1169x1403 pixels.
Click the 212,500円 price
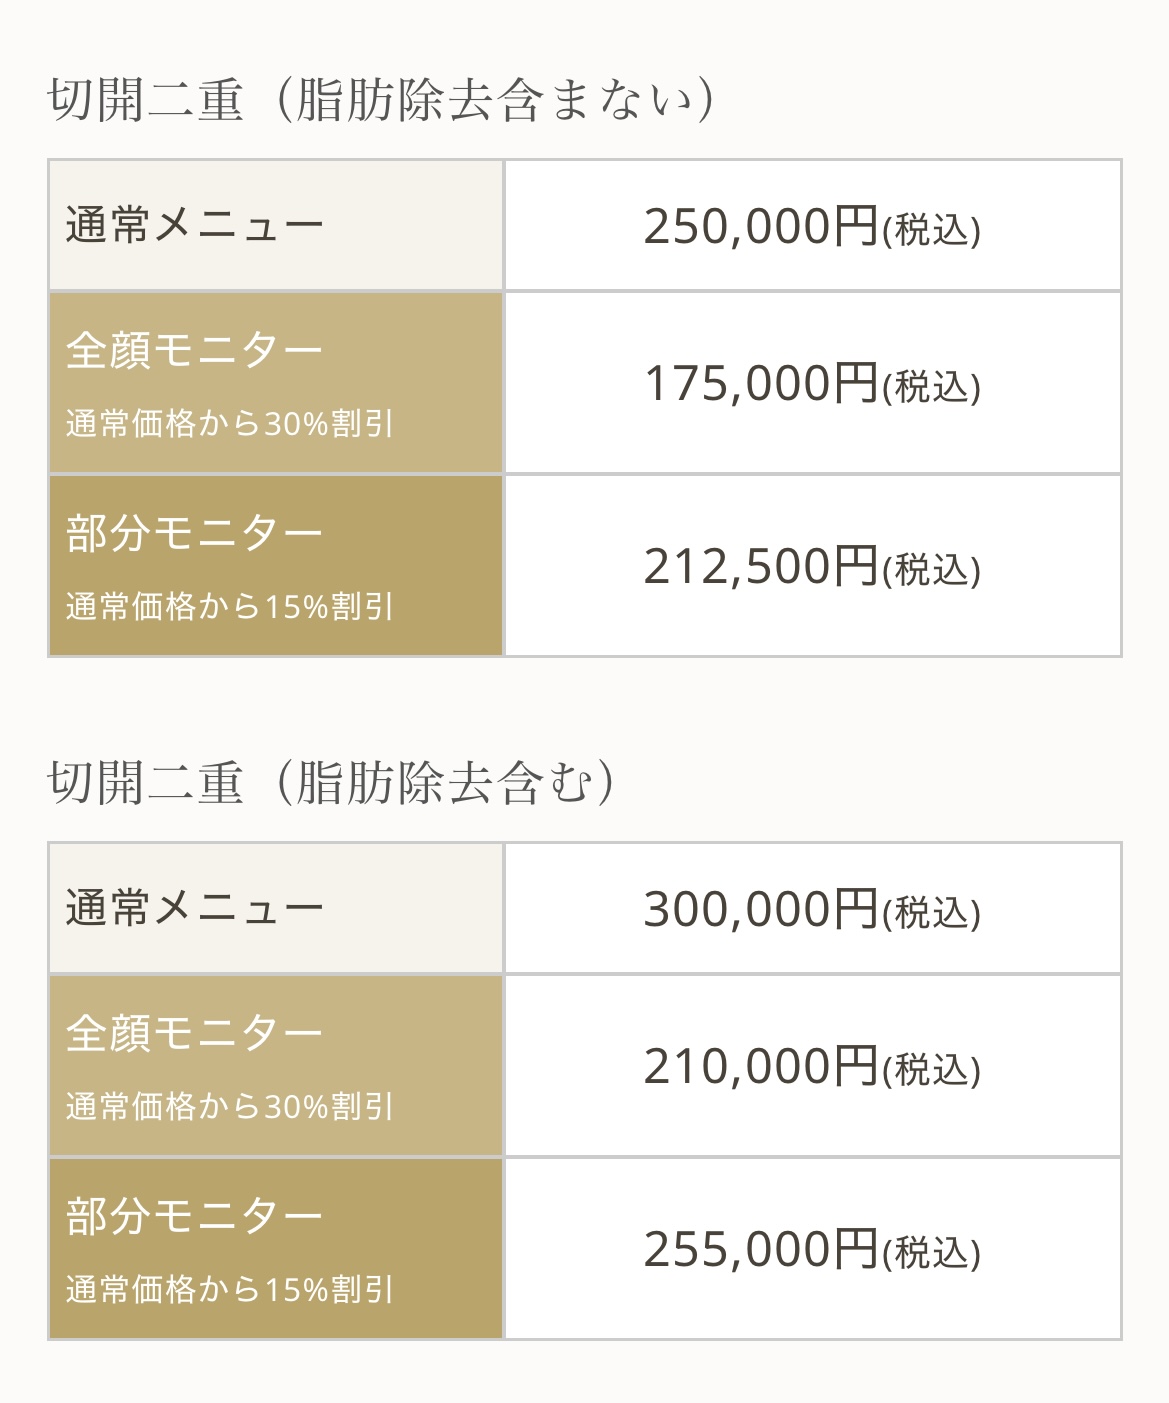coord(760,567)
